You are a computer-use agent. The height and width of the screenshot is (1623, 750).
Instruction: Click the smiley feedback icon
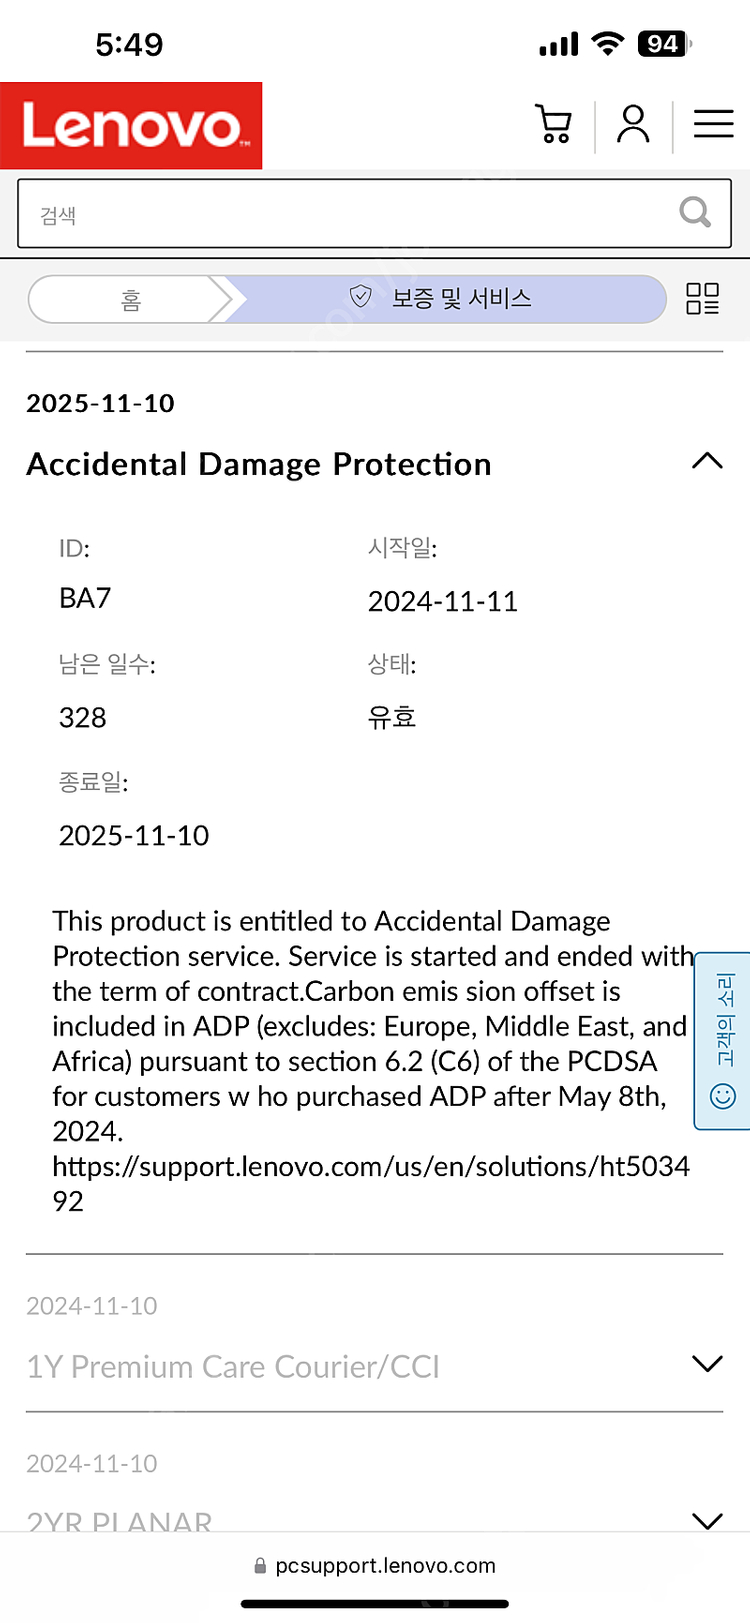point(722,1096)
